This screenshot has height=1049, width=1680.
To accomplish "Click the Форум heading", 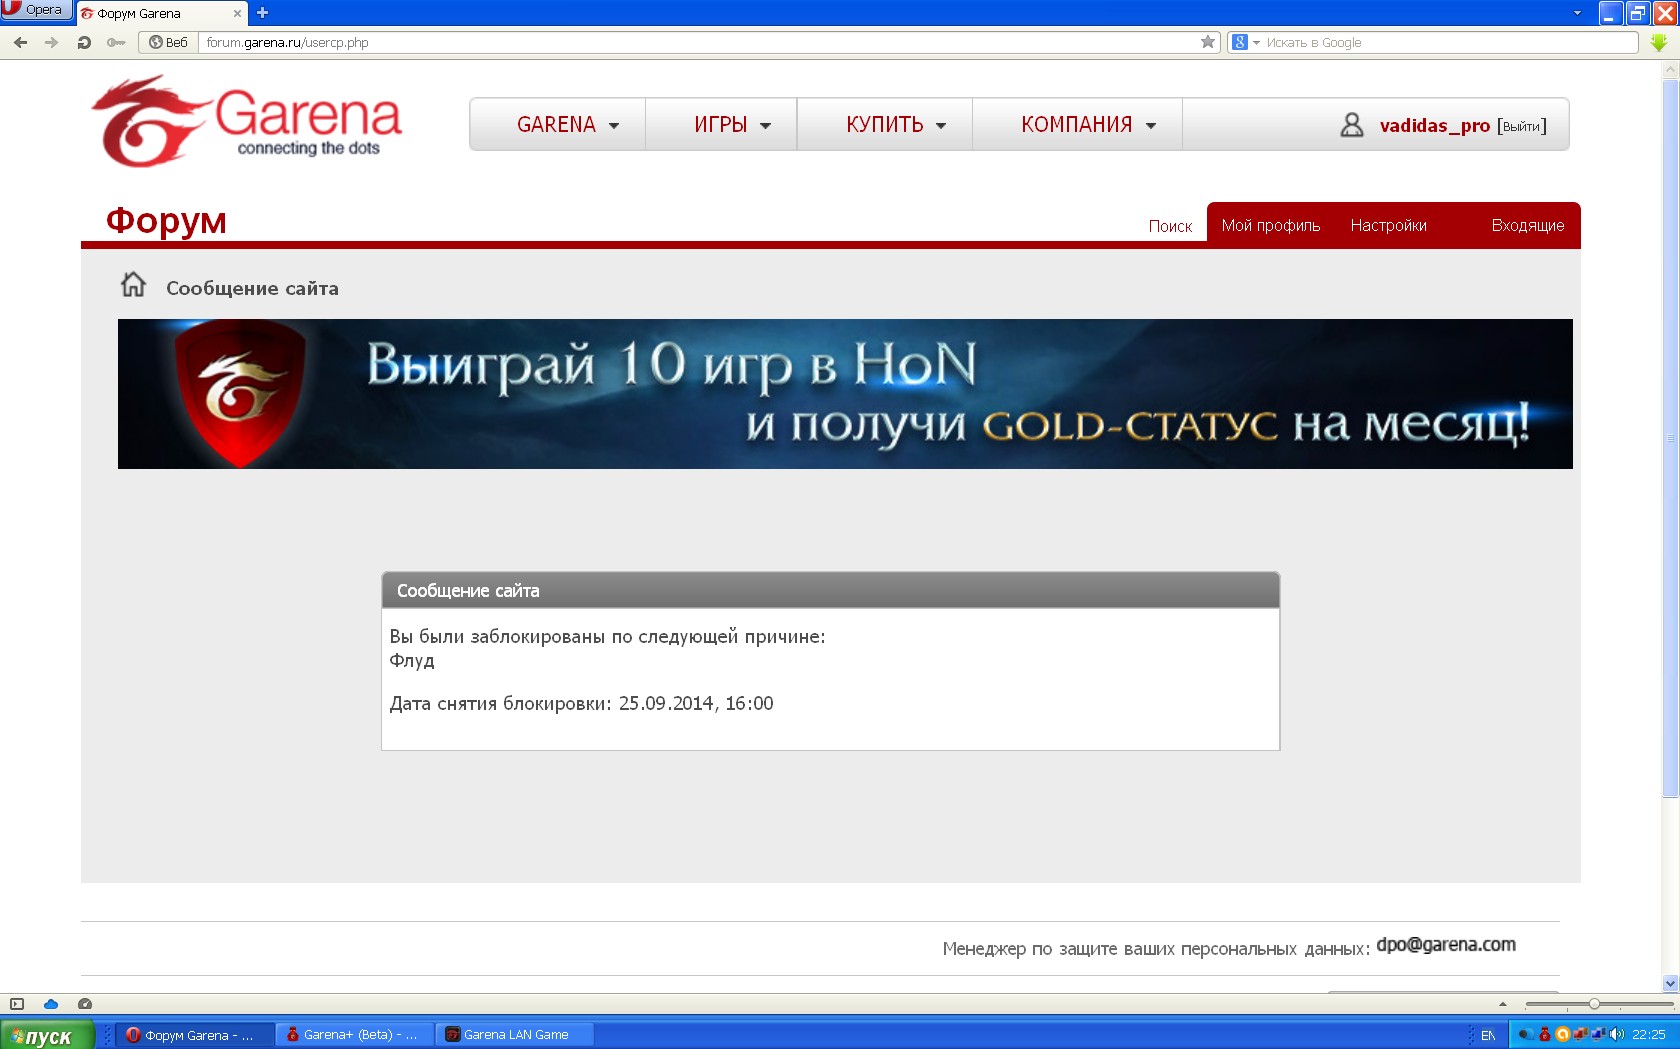I will [x=166, y=220].
